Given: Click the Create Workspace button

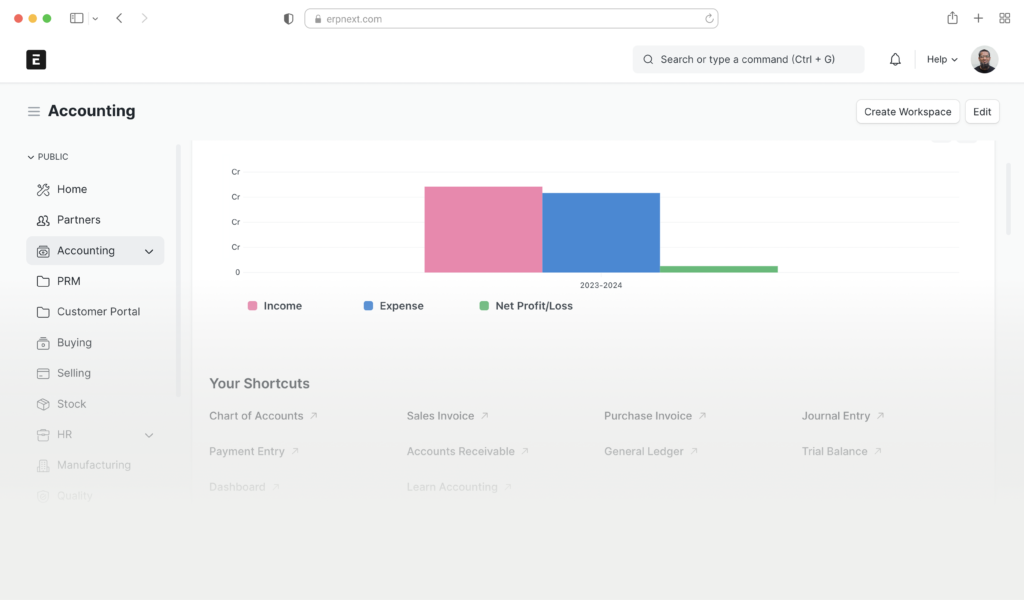Looking at the screenshot, I should pos(907,112).
